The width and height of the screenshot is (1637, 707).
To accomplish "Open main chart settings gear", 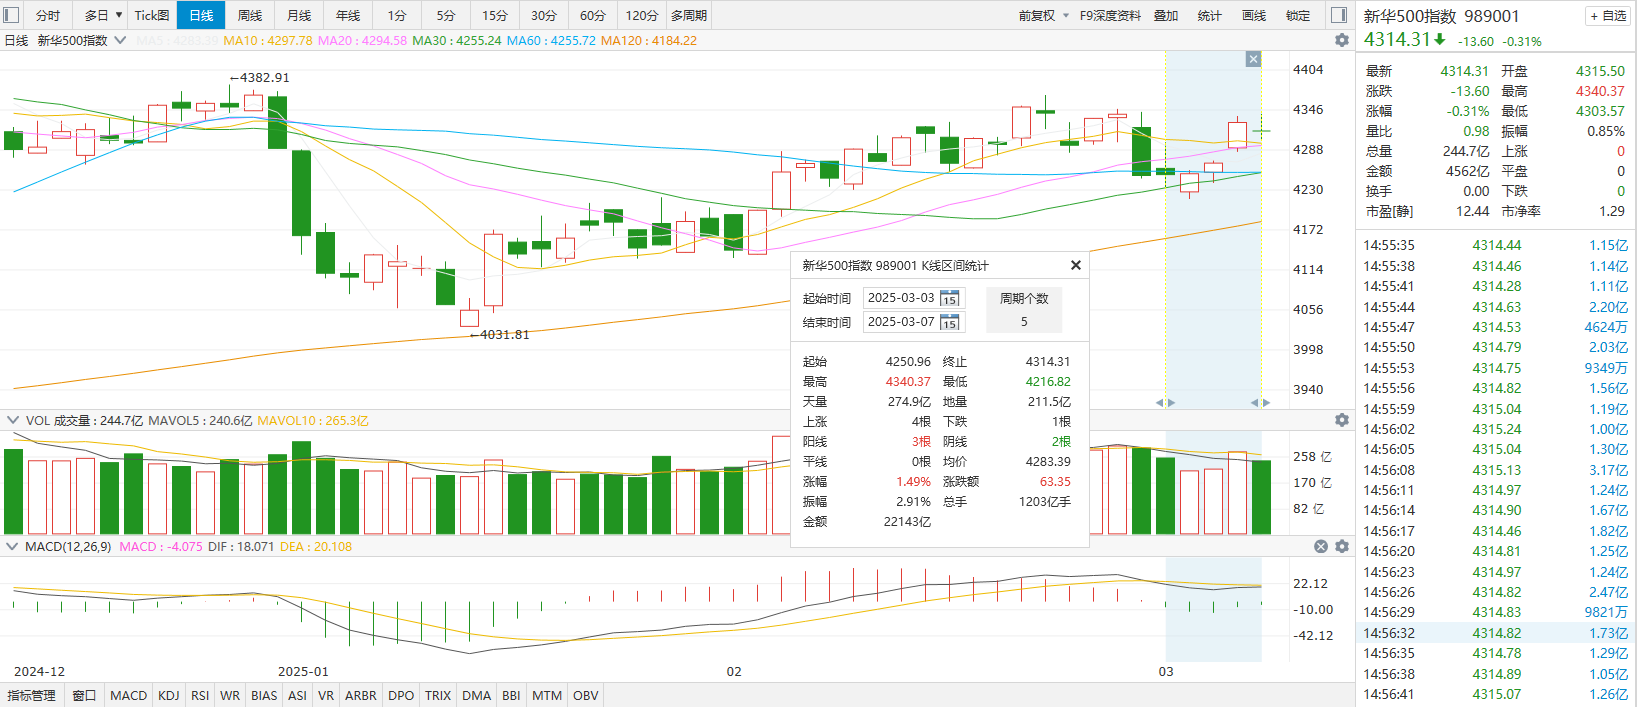I will click(x=1342, y=40).
